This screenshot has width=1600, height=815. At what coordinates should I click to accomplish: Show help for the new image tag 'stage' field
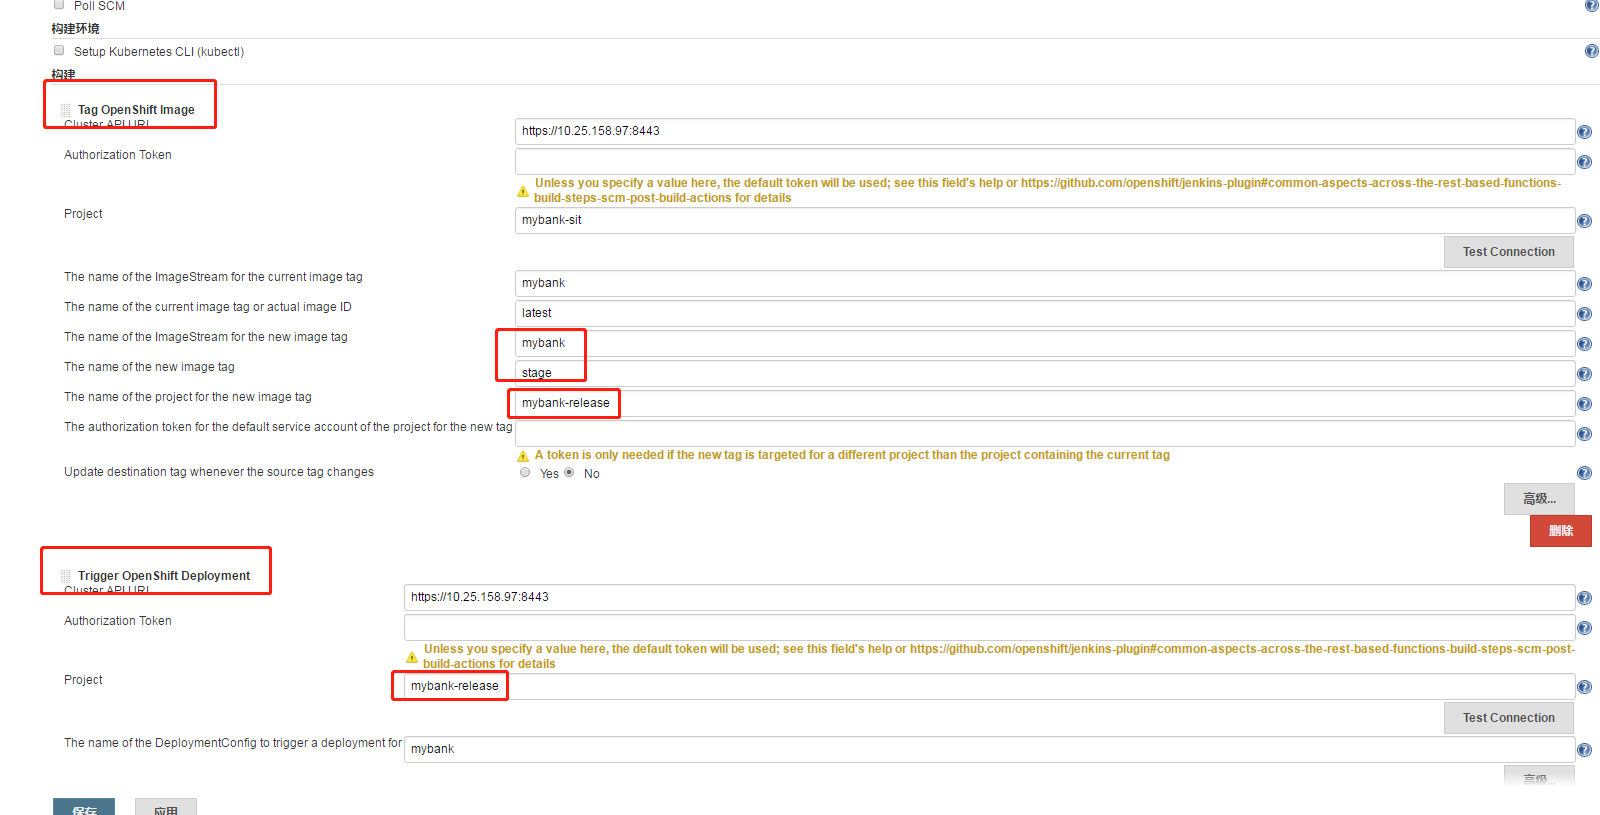(1584, 374)
